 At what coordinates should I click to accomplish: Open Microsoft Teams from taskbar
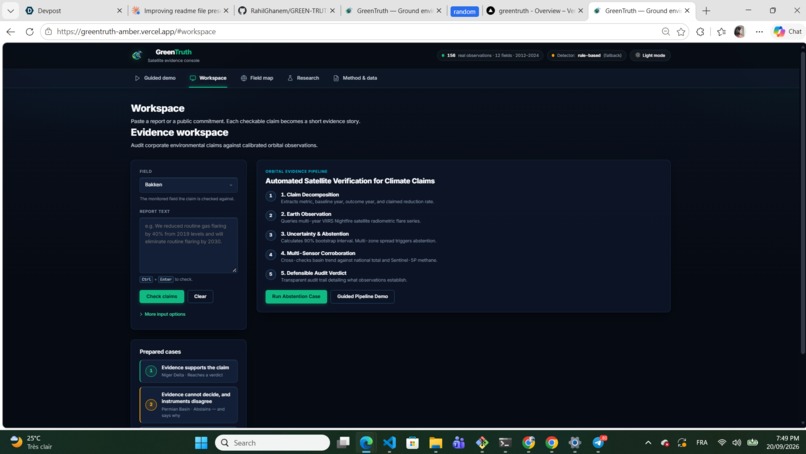459,443
